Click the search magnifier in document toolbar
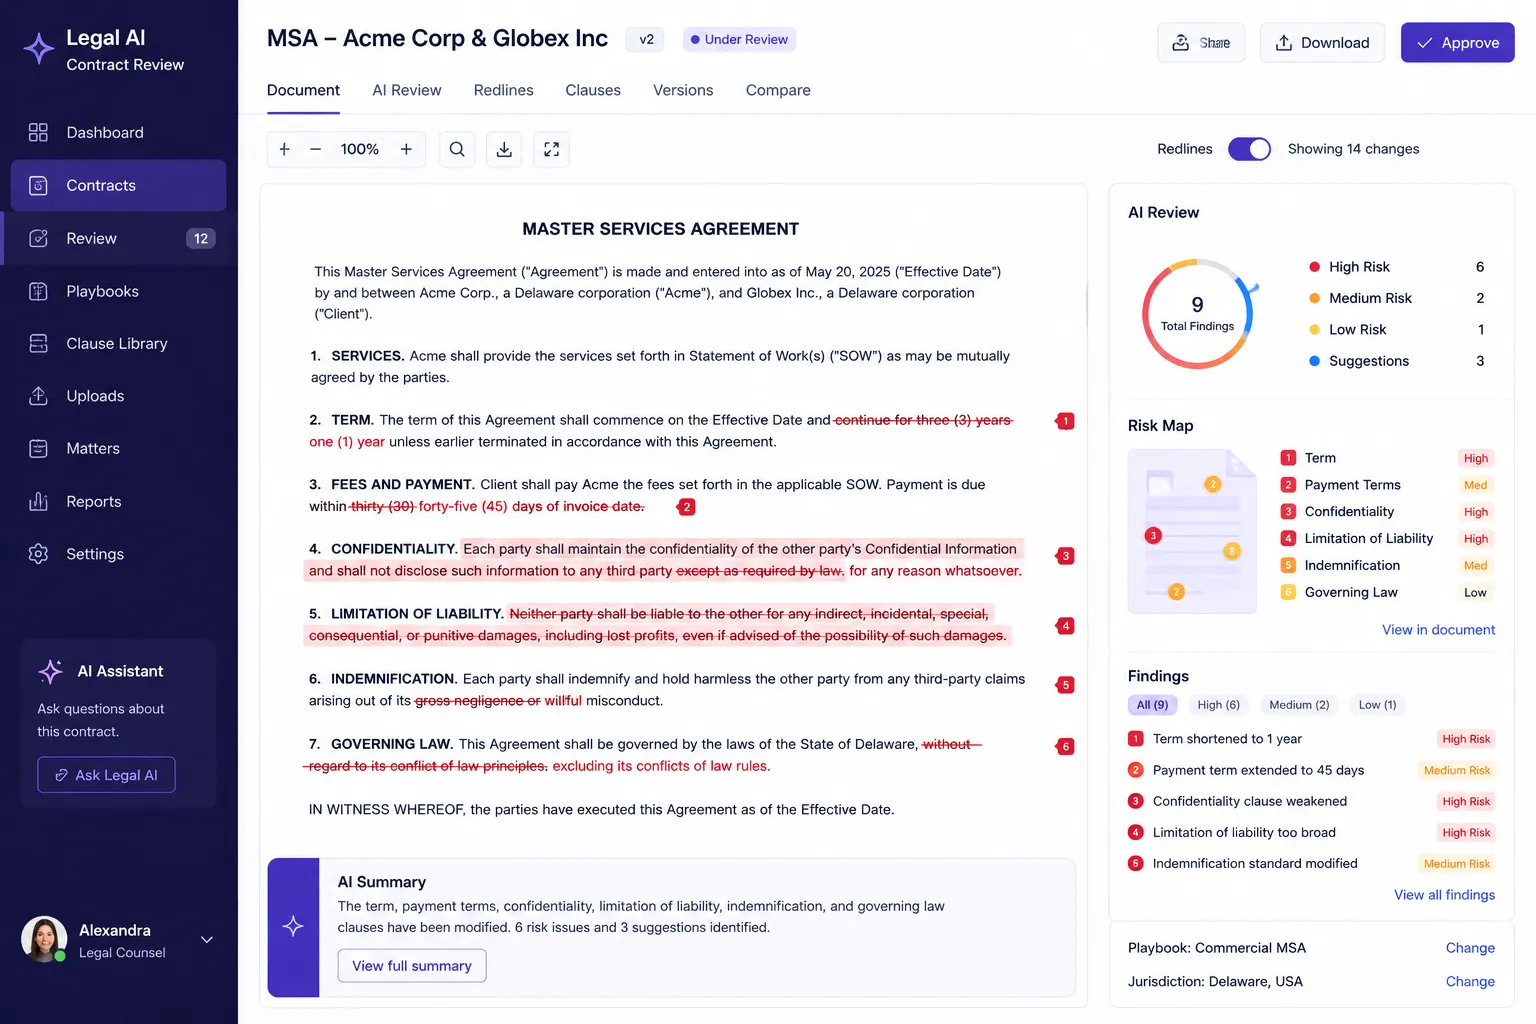 click(x=457, y=149)
